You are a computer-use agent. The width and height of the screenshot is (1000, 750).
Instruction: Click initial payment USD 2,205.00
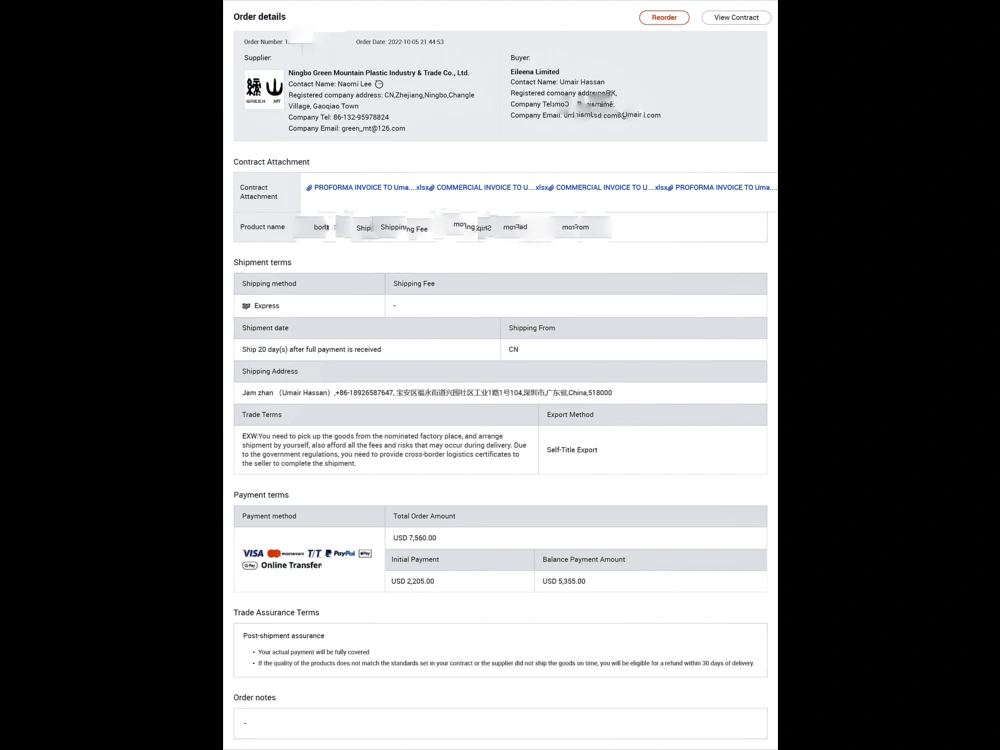(413, 581)
